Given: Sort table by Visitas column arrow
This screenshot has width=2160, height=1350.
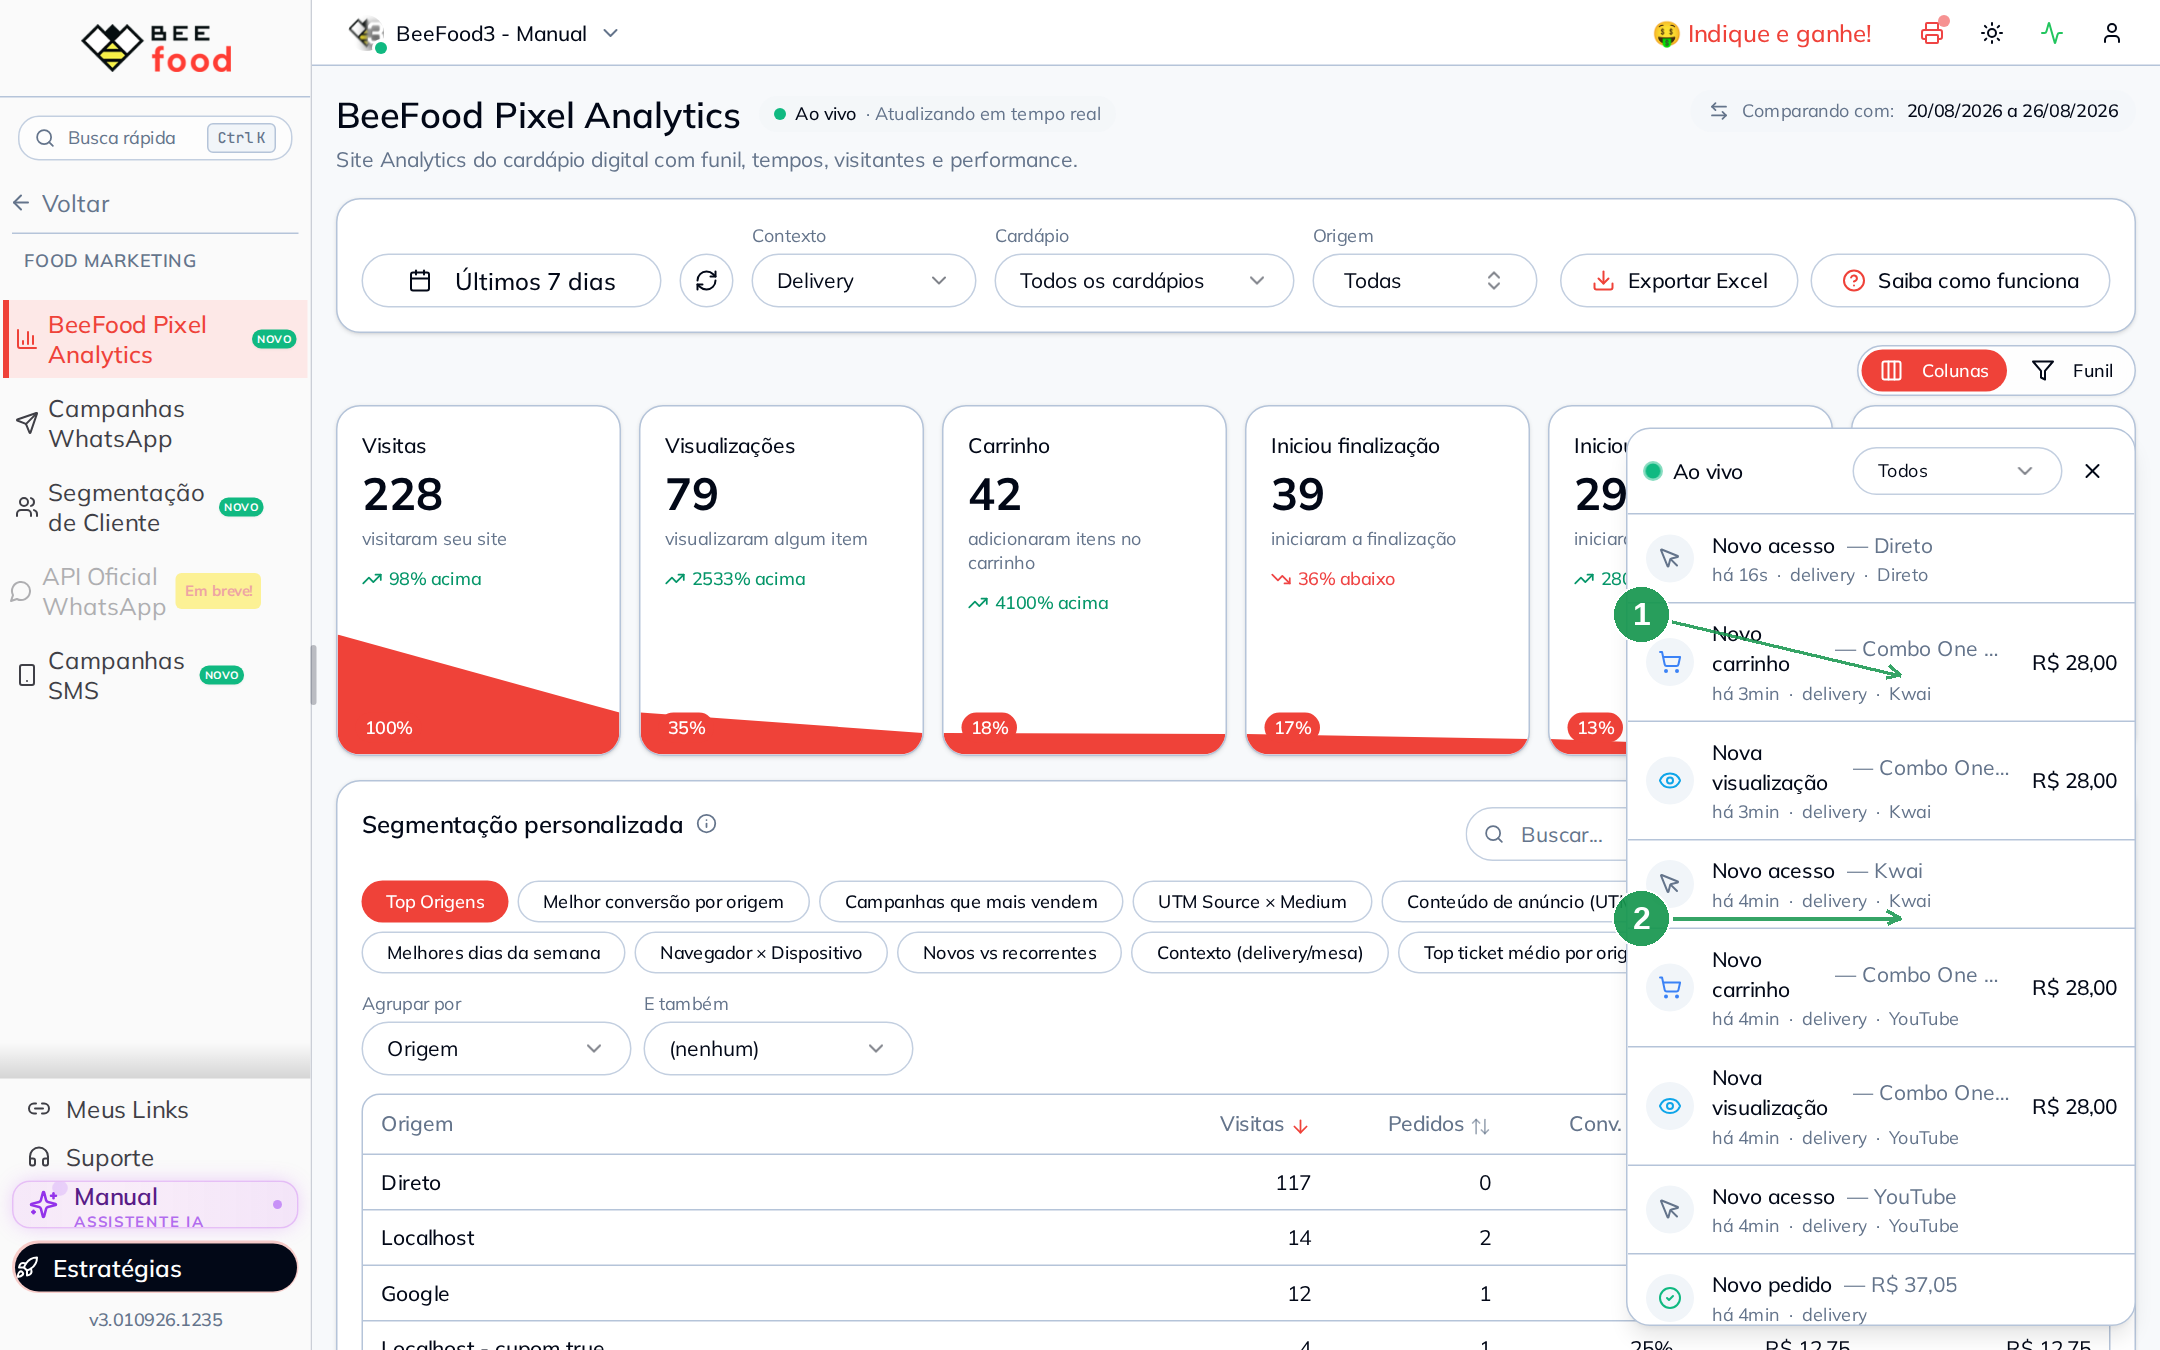Looking at the screenshot, I should tap(1300, 1126).
